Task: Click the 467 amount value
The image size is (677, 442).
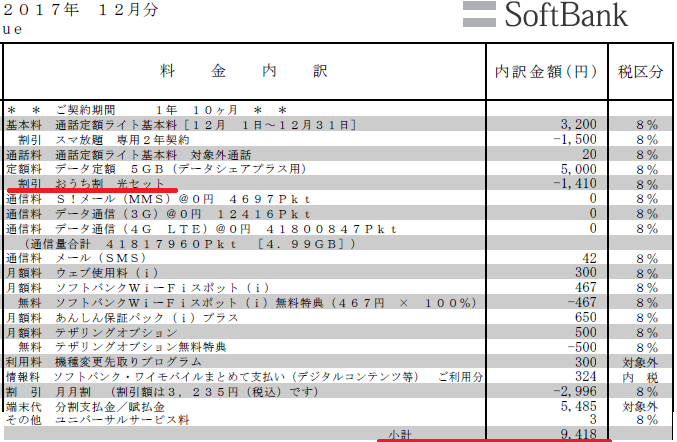Action: click(x=585, y=287)
